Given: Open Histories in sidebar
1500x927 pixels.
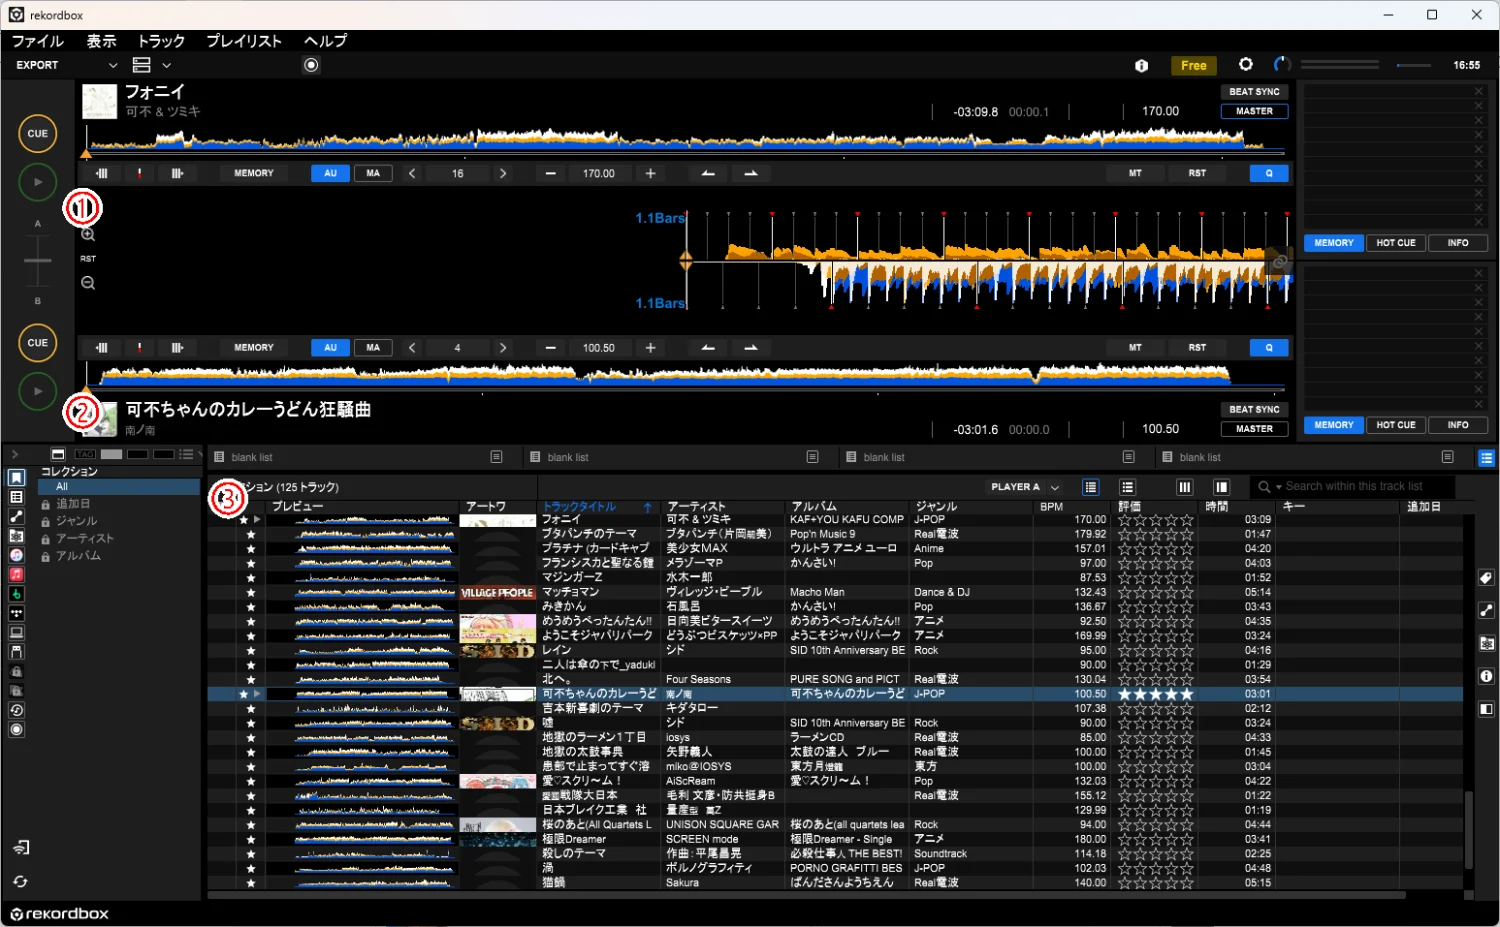Looking at the screenshot, I should coord(16,710).
